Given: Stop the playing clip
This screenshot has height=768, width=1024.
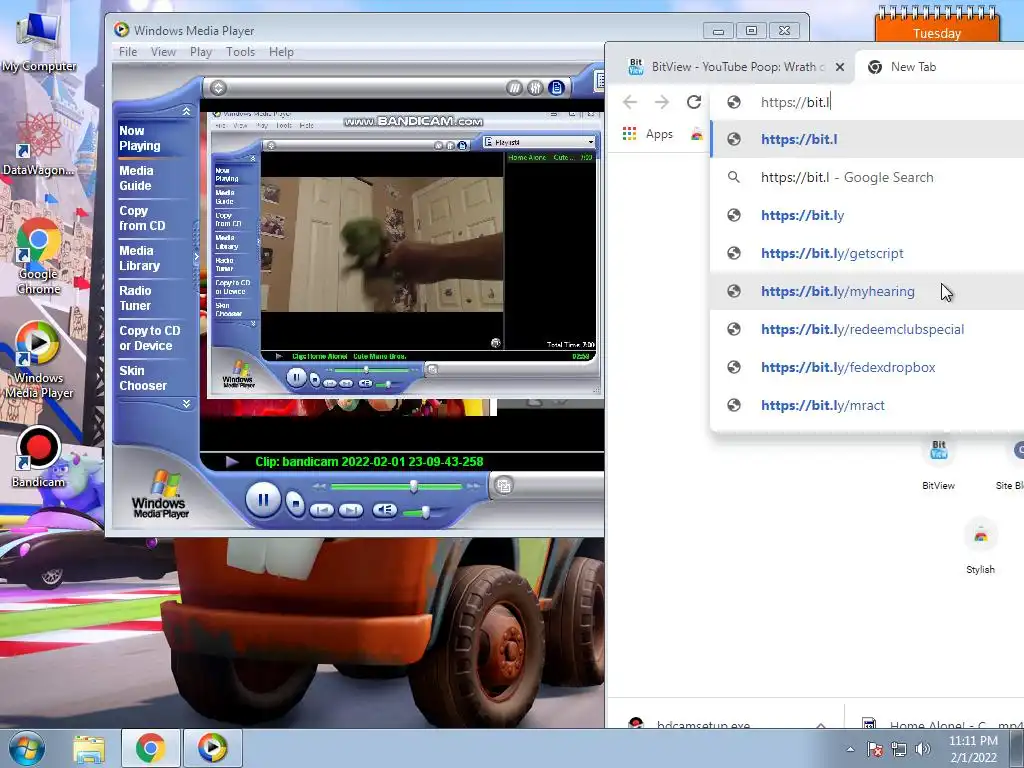Looking at the screenshot, I should [x=296, y=504].
